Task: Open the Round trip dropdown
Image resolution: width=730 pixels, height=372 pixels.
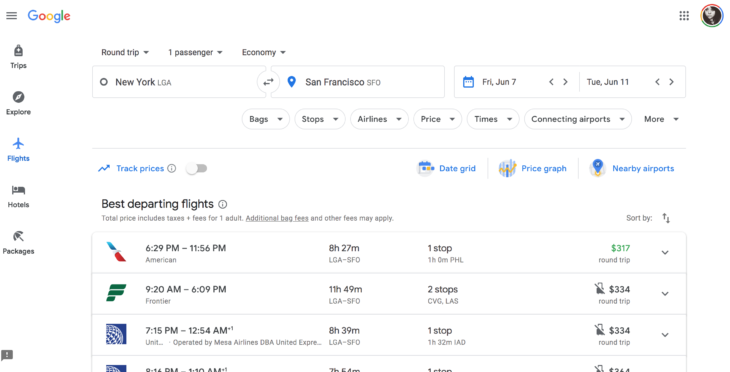Action: click(125, 53)
